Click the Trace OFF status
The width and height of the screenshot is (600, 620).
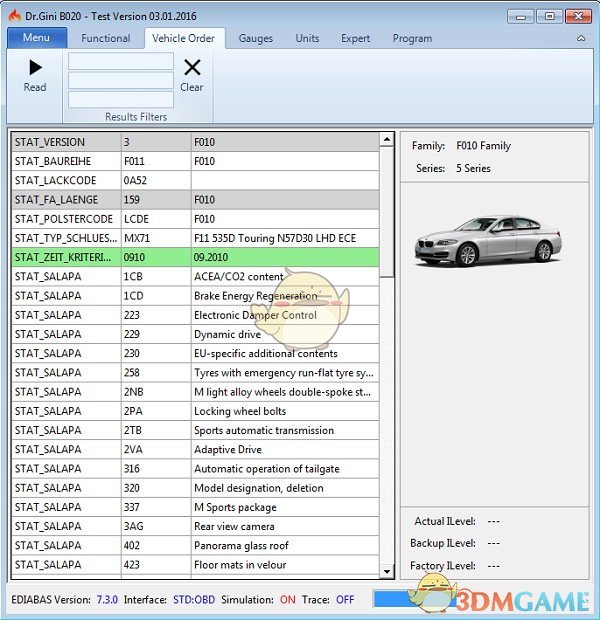(x=345, y=599)
